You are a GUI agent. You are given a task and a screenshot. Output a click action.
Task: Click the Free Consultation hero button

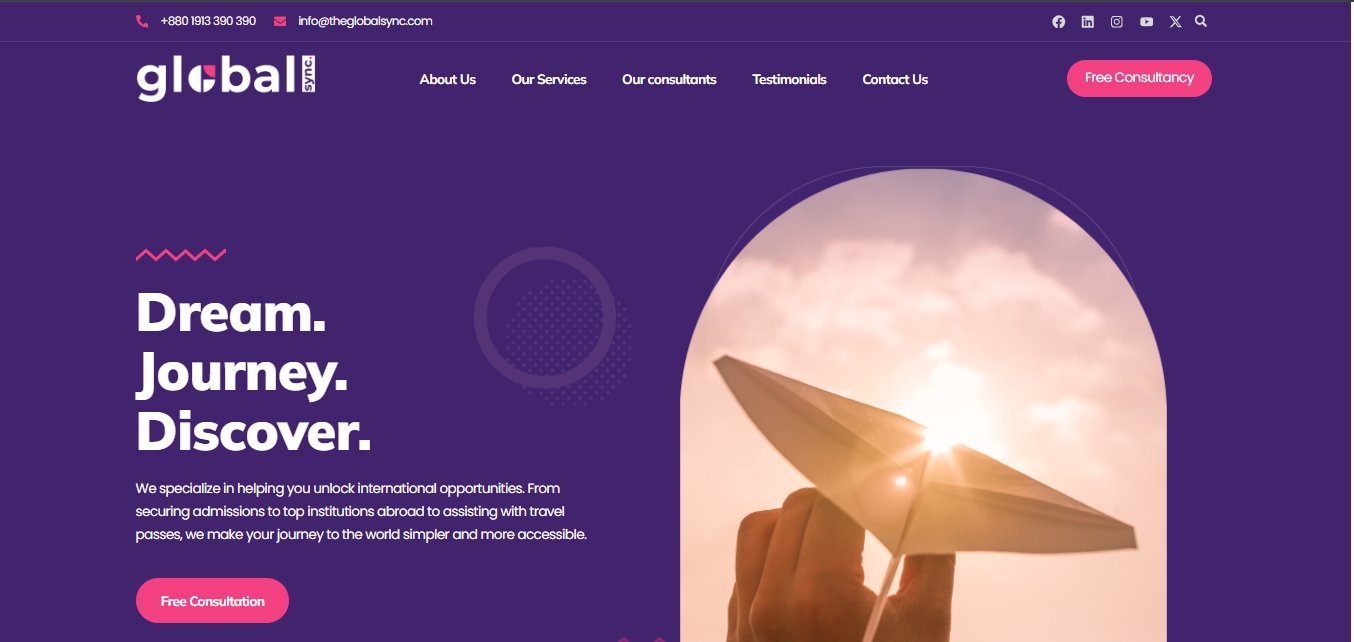pyautogui.click(x=212, y=601)
